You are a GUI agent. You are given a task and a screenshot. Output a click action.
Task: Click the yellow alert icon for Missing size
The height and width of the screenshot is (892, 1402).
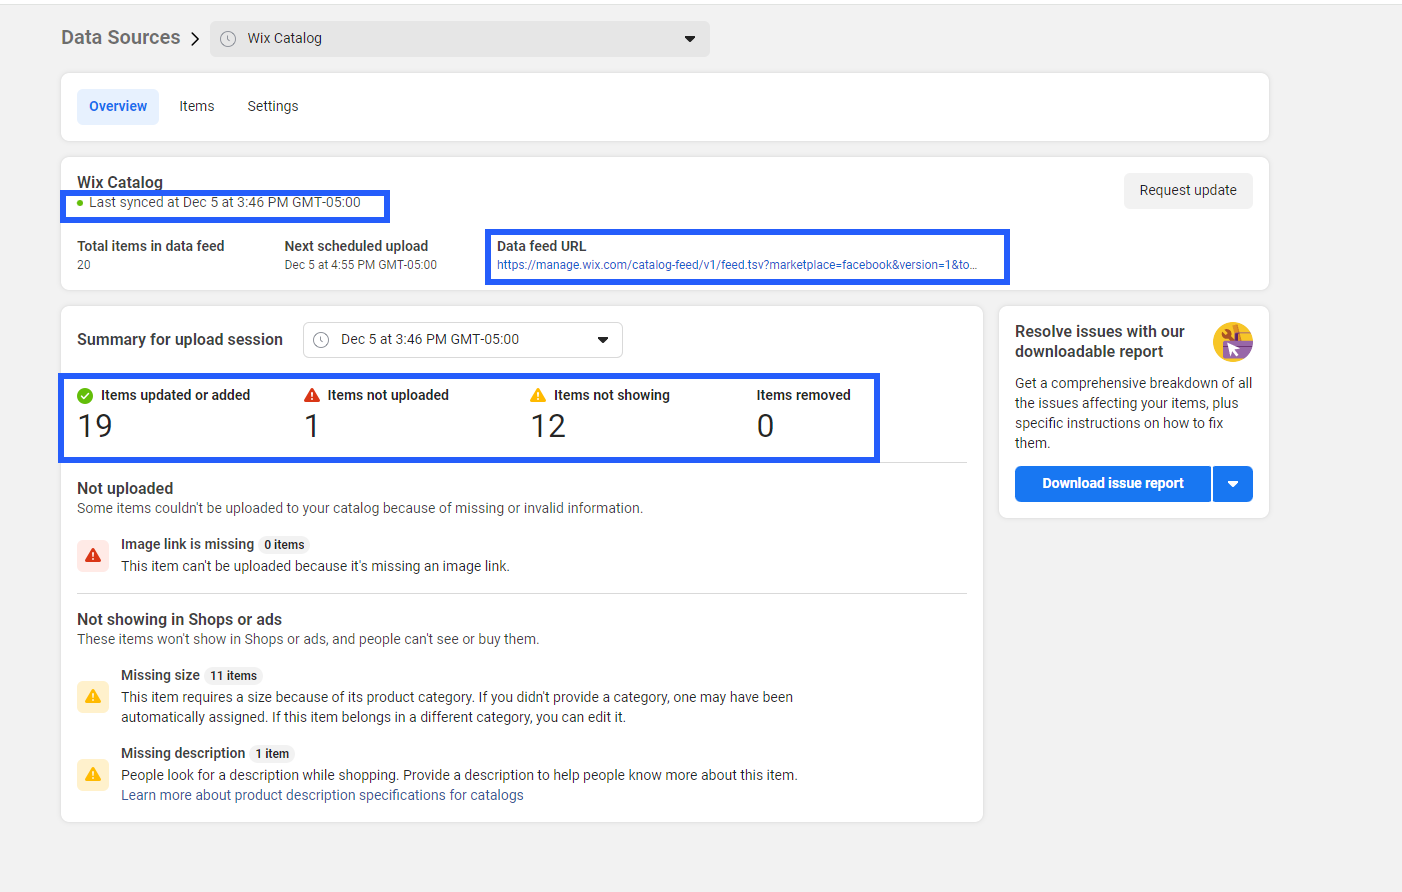click(93, 697)
